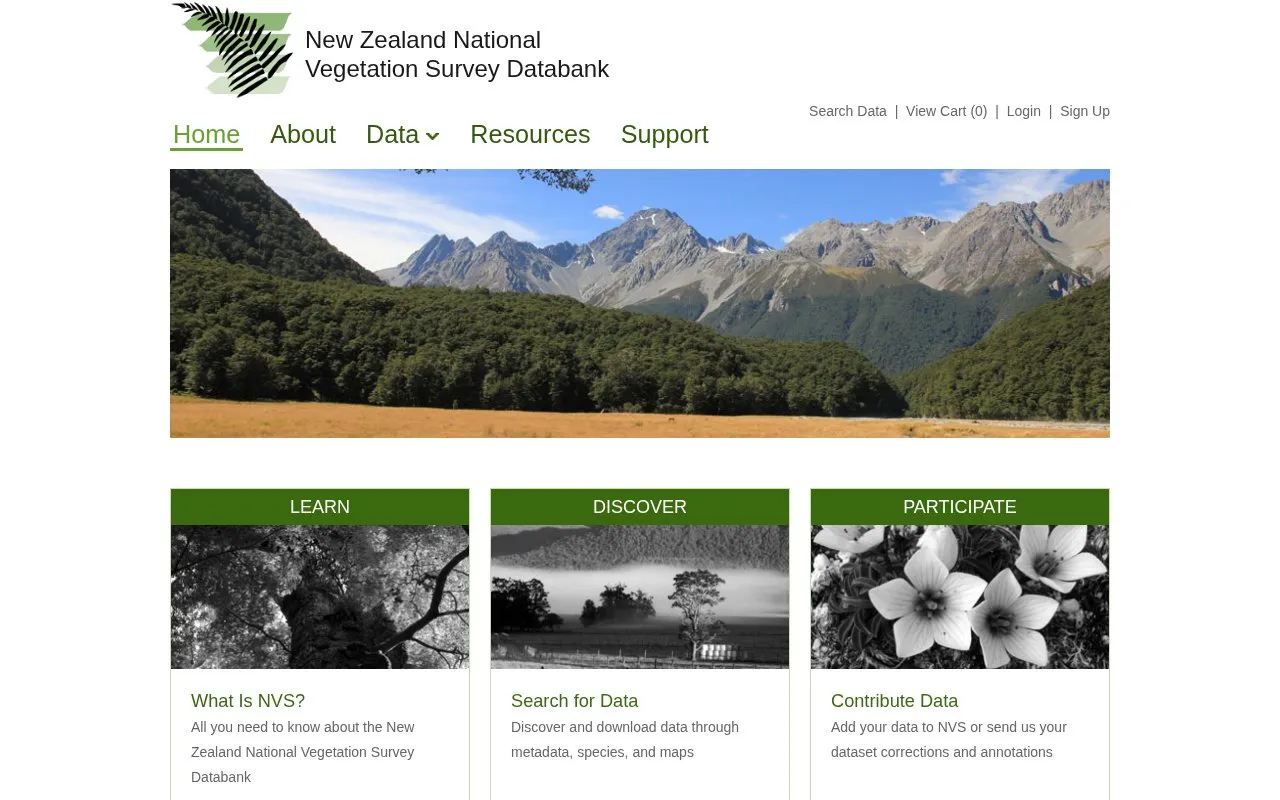Go to the About page
The width and height of the screenshot is (1280, 800).
coord(303,134)
